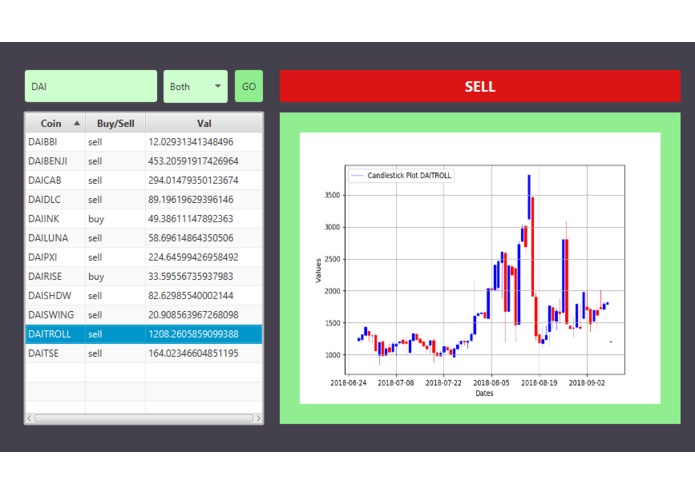The image size is (695, 494).
Task: Click value 49.38611147892363
Action: (191, 218)
